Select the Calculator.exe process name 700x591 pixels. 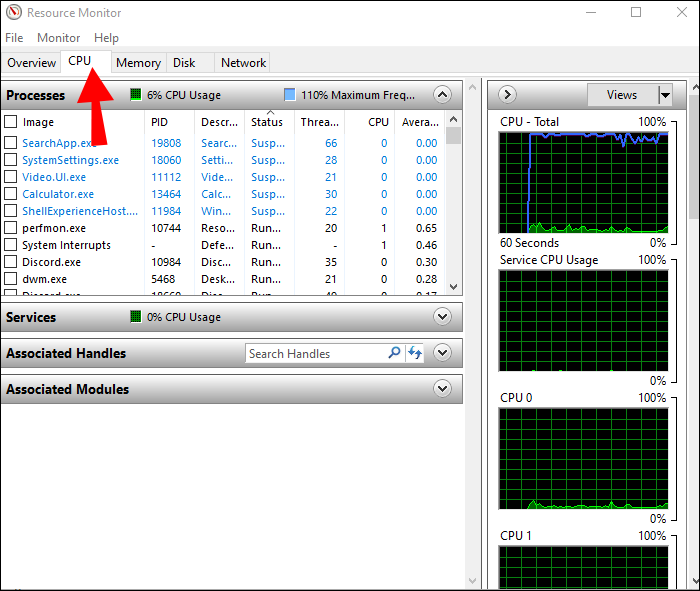[58, 194]
